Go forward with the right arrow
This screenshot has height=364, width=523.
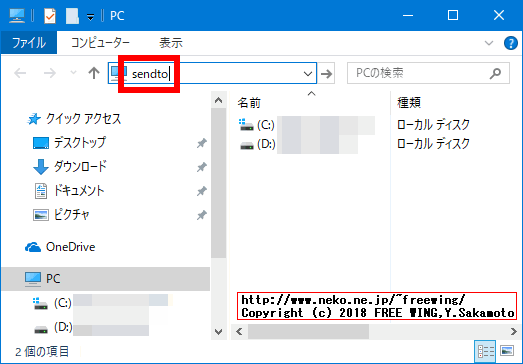pyautogui.click(x=50, y=73)
